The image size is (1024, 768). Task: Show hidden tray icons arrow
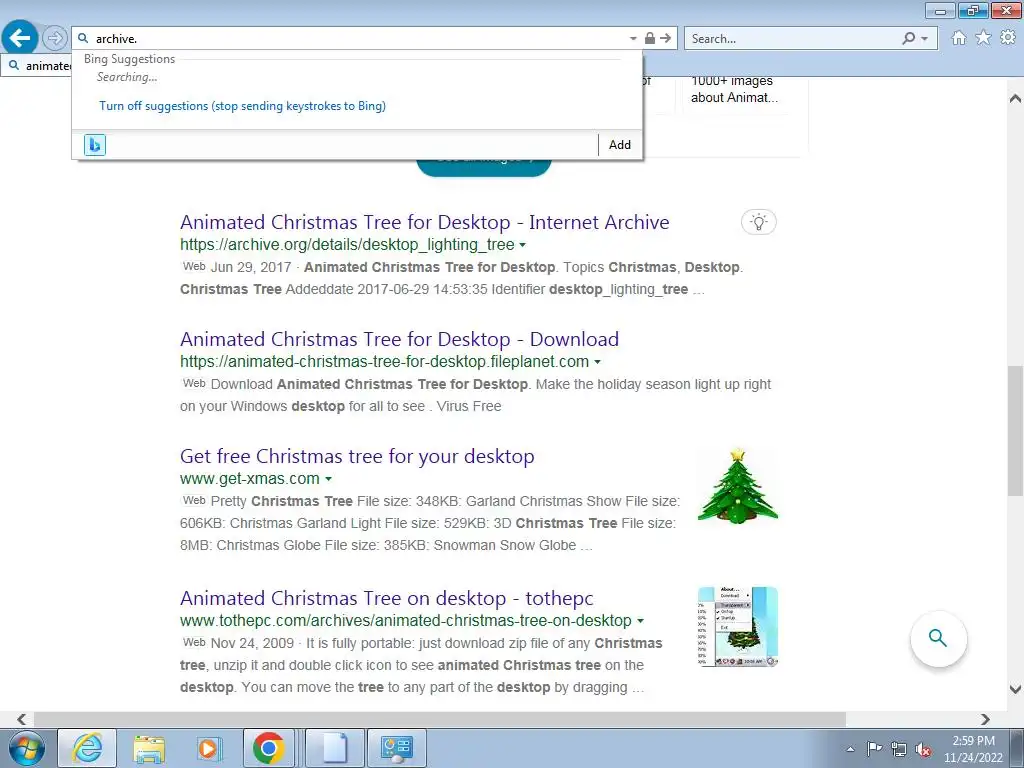(x=850, y=749)
